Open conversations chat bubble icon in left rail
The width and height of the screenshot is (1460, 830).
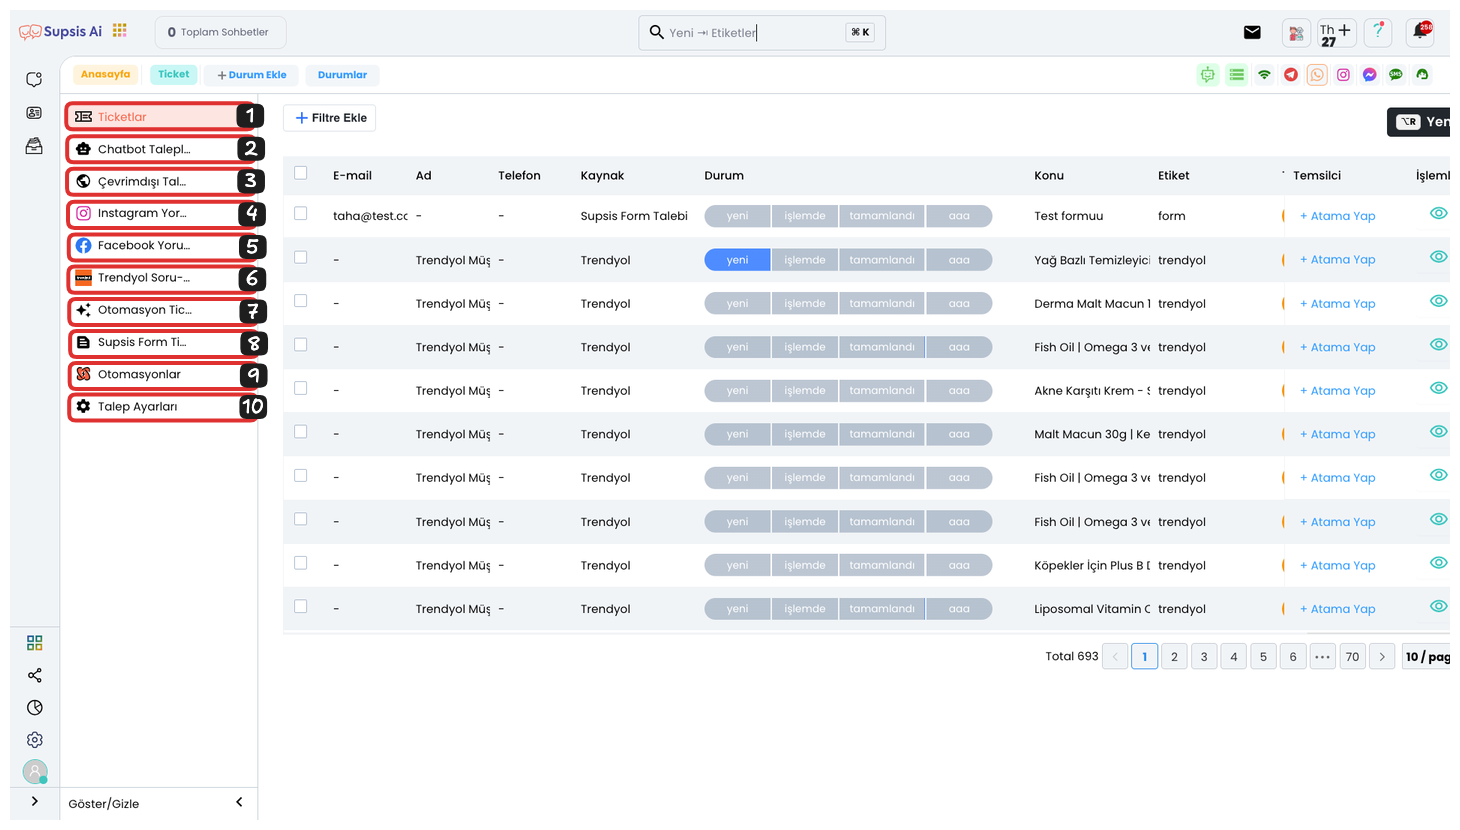pos(34,80)
